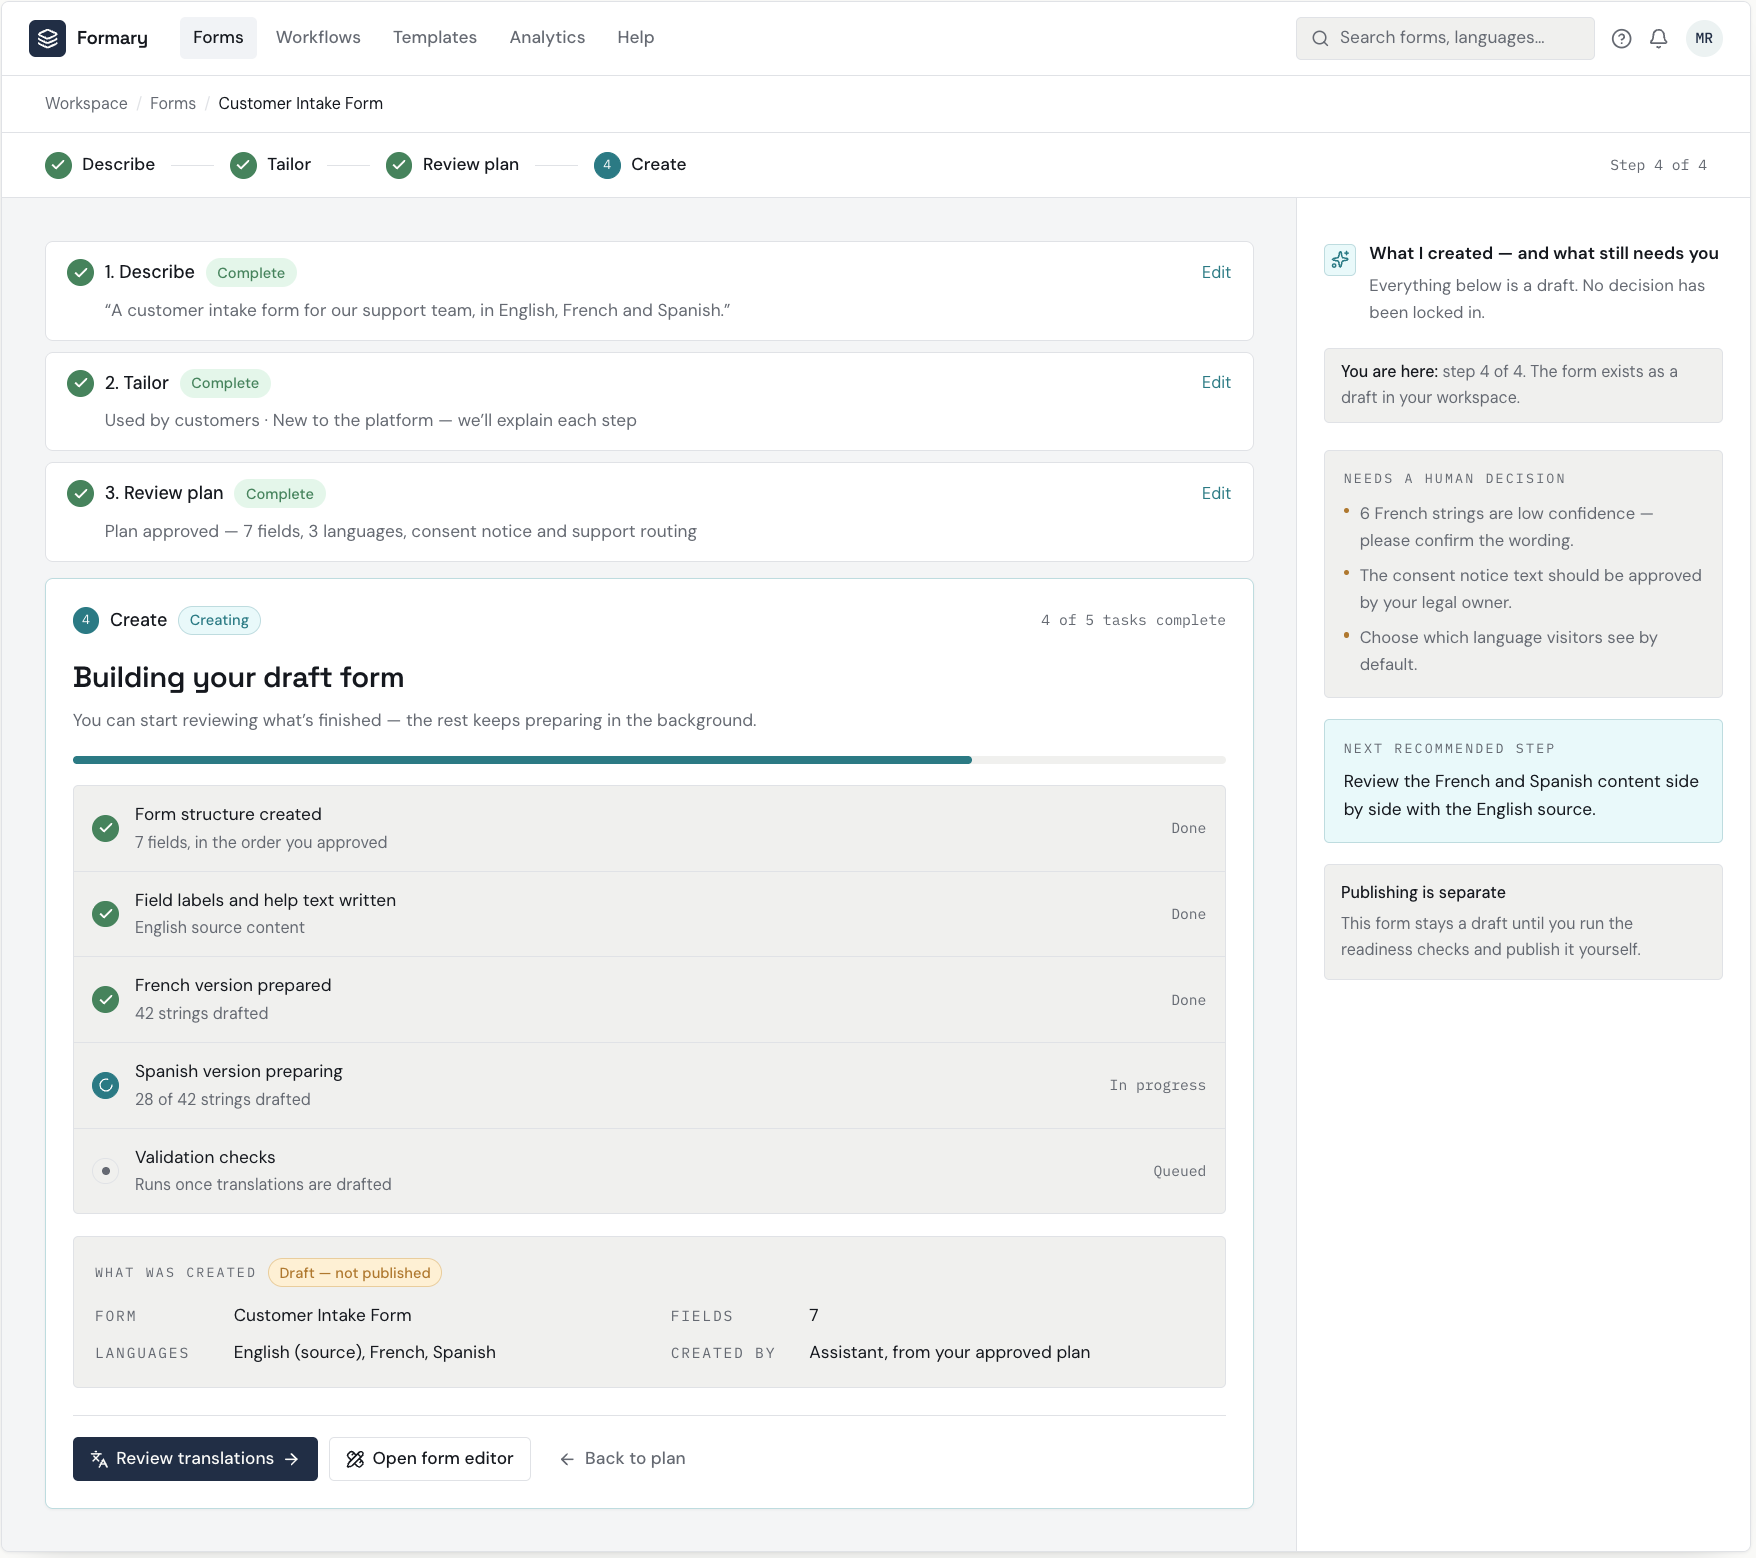
Task: Click the 'You are here' status note
Action: 1523,385
